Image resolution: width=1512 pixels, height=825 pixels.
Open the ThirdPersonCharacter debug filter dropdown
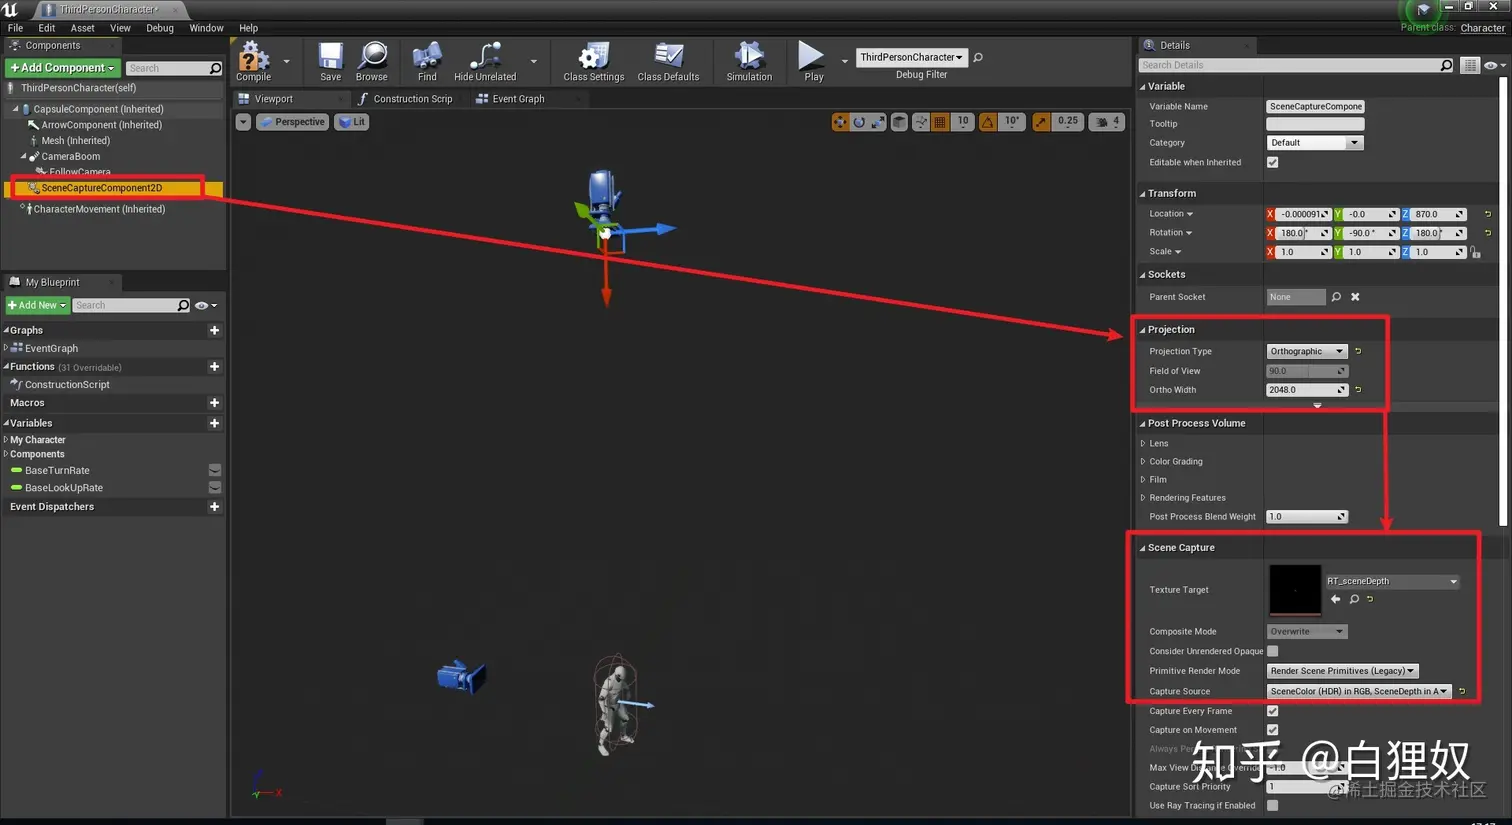(911, 57)
